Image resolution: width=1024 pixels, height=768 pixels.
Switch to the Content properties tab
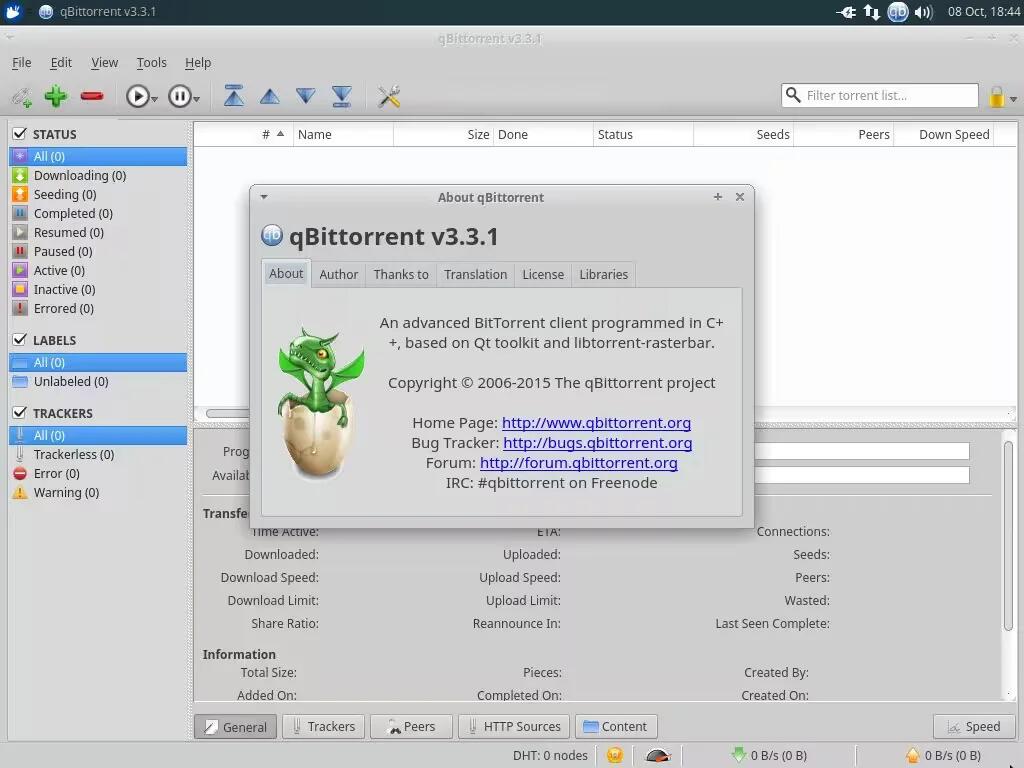point(616,726)
